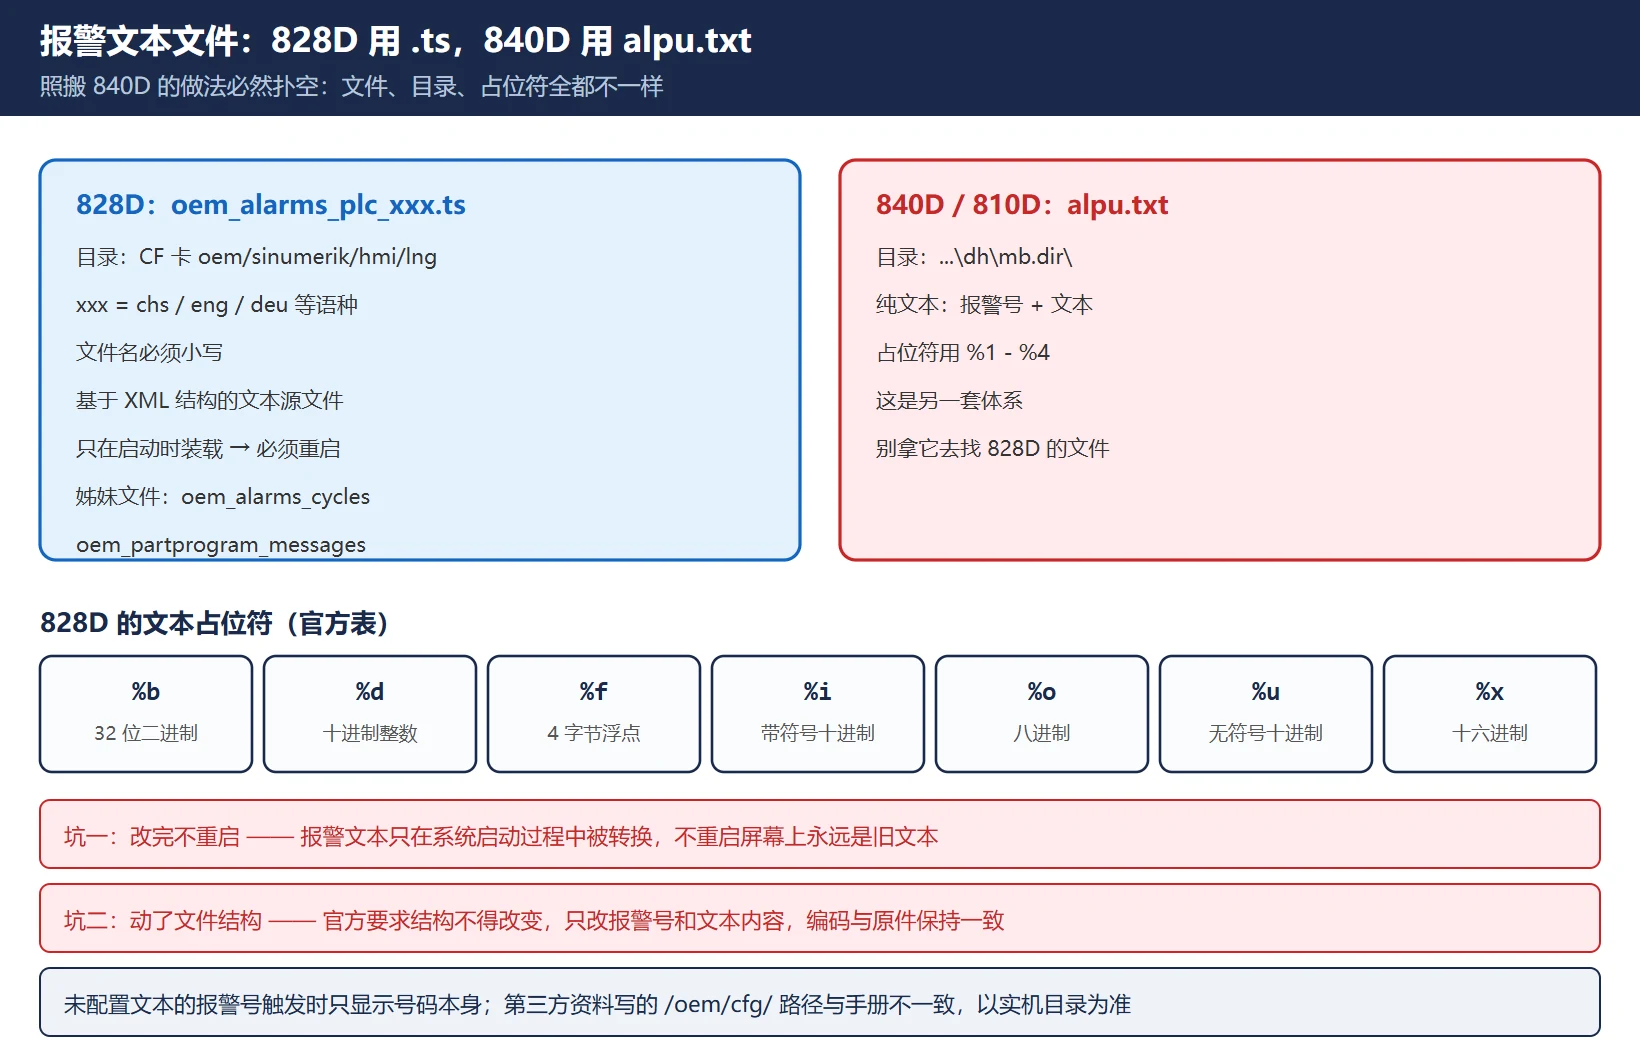Image resolution: width=1640 pixels, height=1040 pixels.
Task: Click the title '报警文本文件：828D 用 .ts，840D 用 alpu.txt'
Action: click(395, 41)
